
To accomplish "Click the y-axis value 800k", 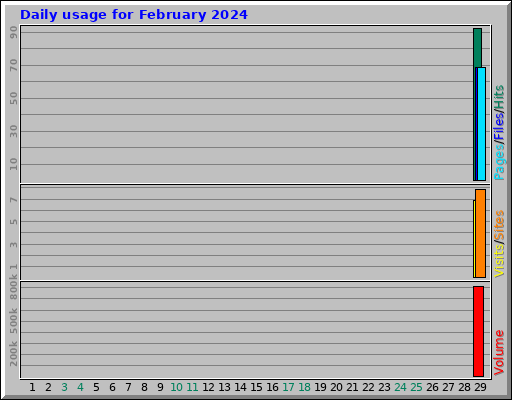I will tap(13, 287).
